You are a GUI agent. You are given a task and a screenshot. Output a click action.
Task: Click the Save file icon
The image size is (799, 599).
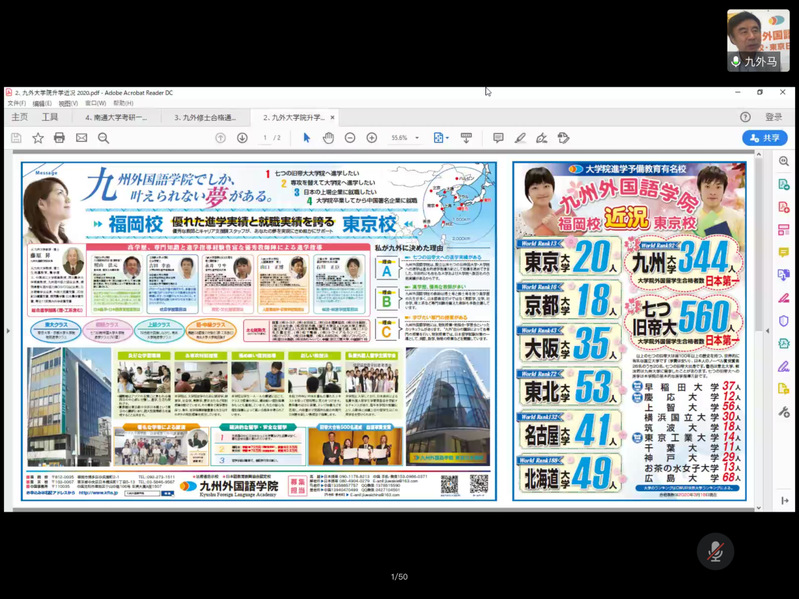point(16,138)
